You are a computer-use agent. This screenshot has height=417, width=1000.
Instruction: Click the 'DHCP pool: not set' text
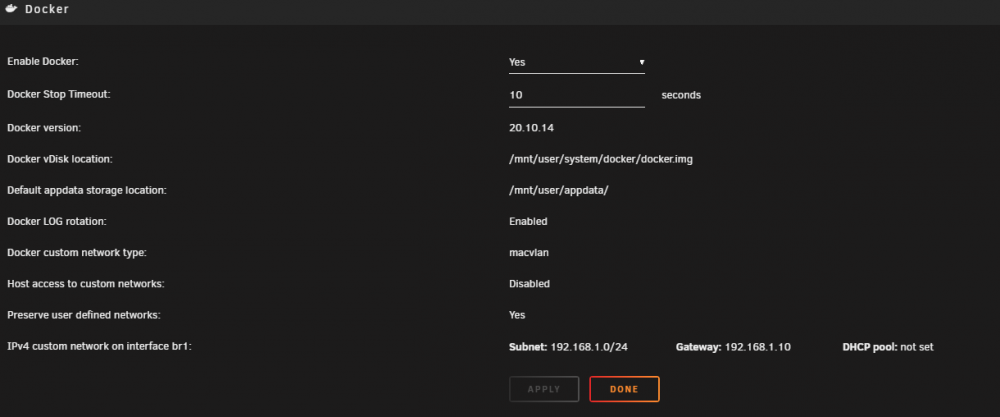[x=888, y=347]
